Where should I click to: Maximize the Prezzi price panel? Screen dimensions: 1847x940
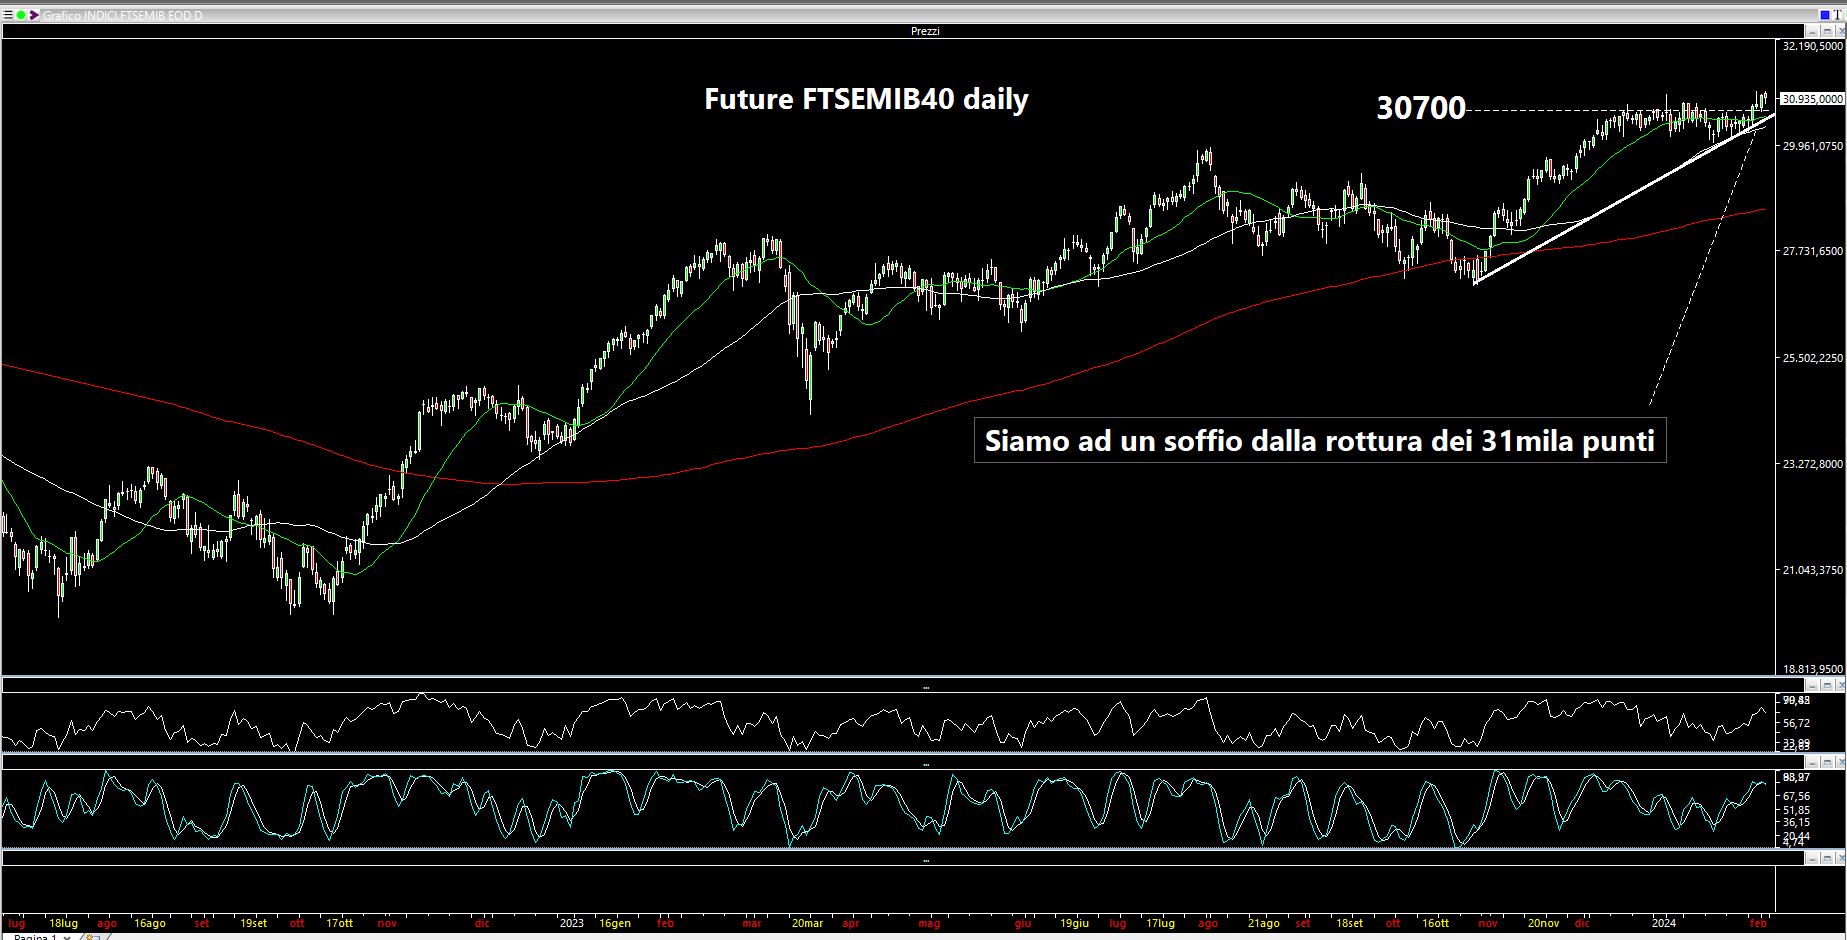click(x=1827, y=31)
